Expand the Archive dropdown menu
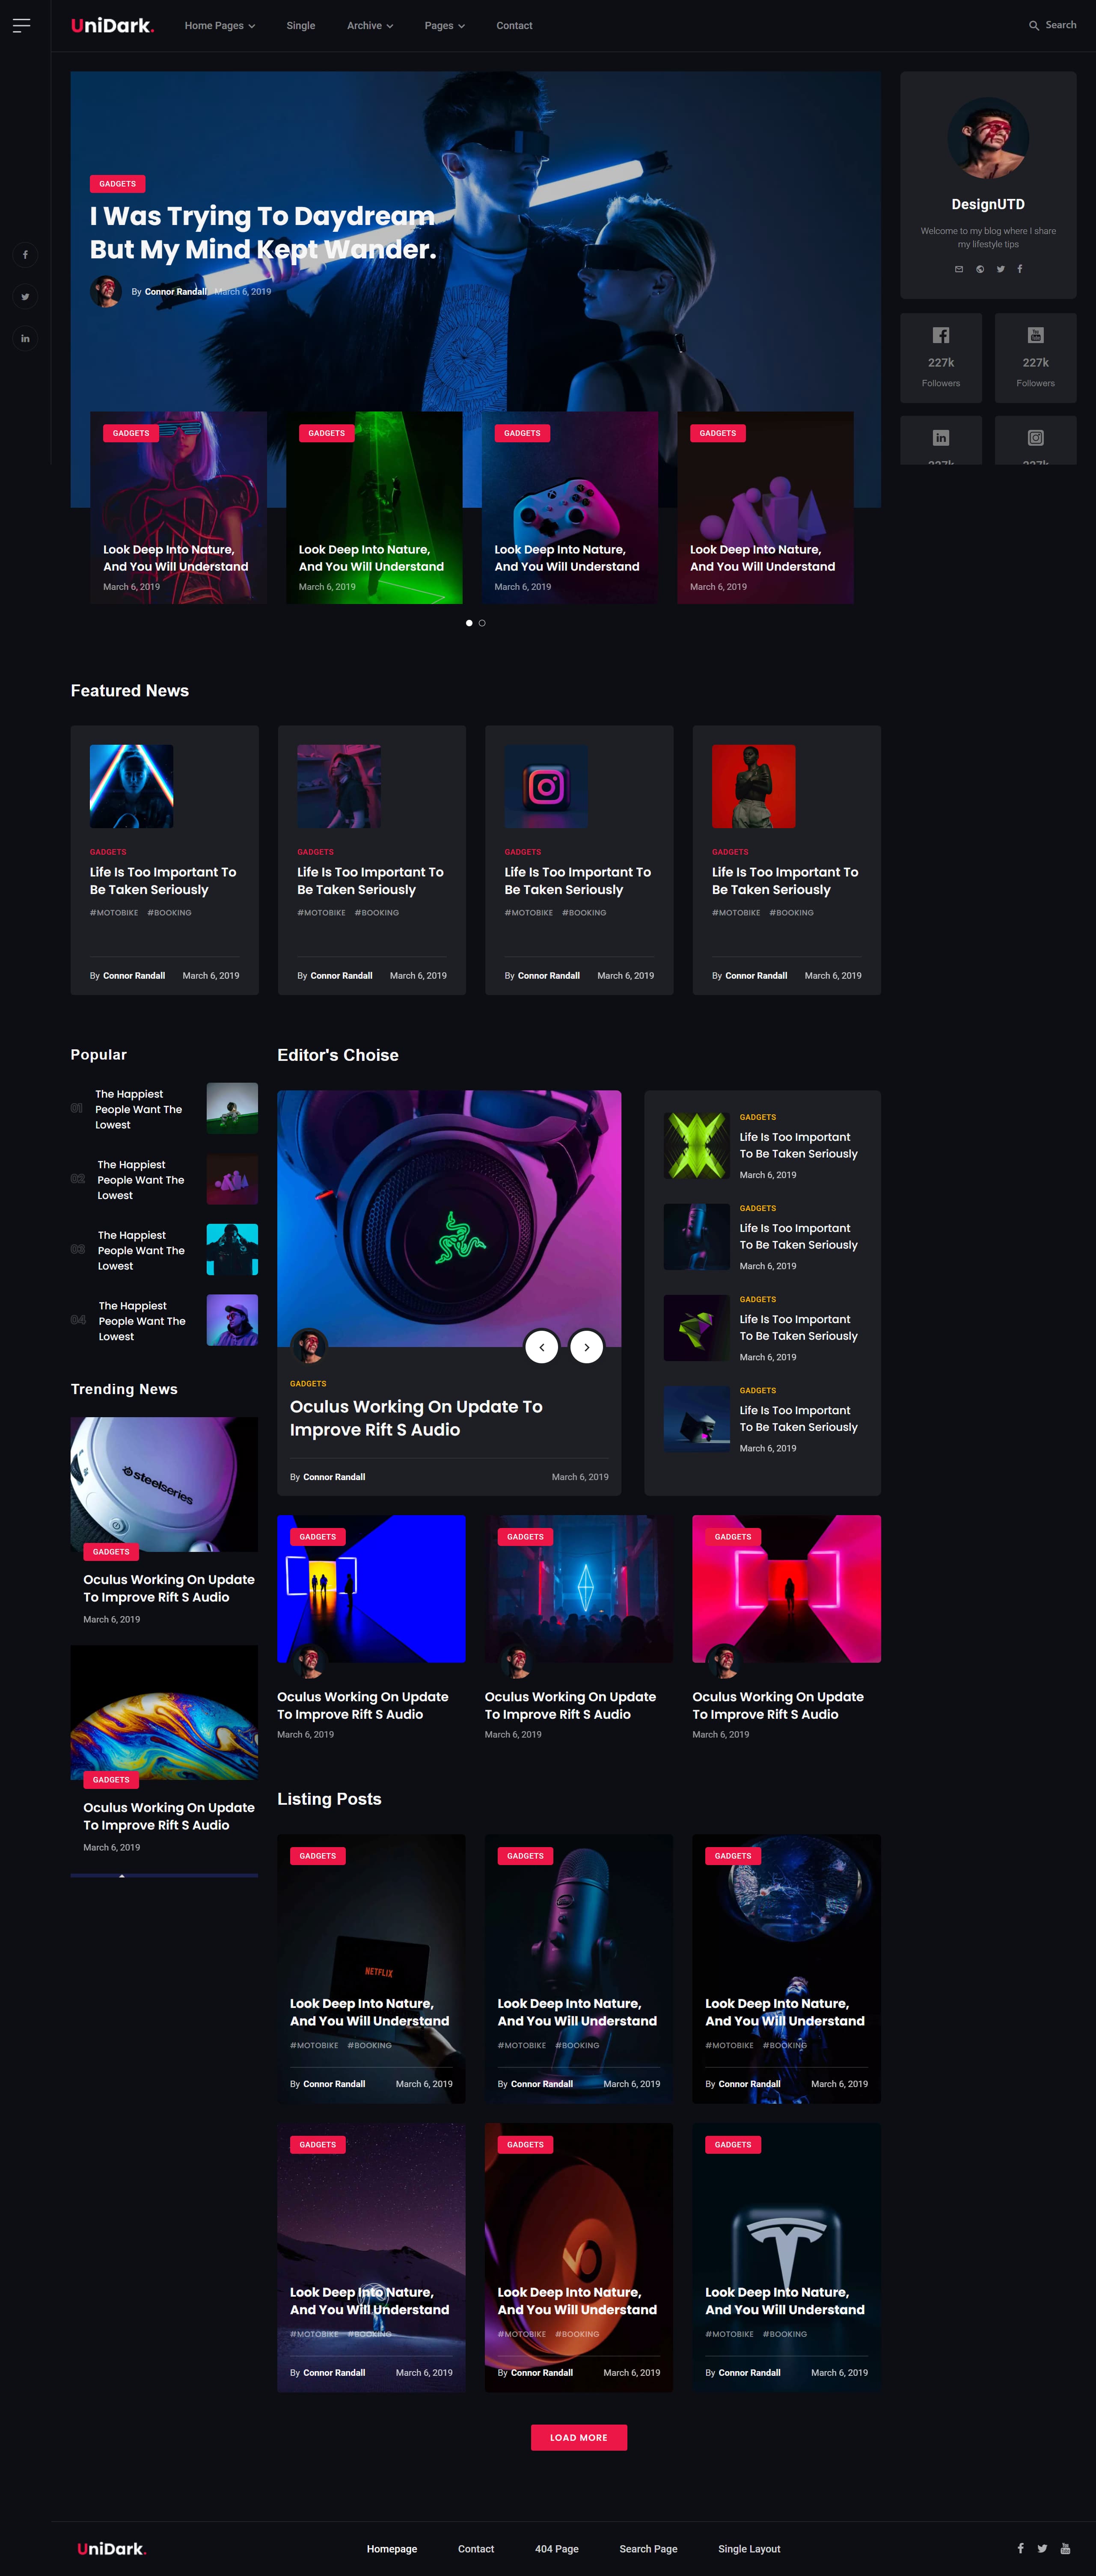This screenshot has height=2576, width=1096. click(x=370, y=26)
